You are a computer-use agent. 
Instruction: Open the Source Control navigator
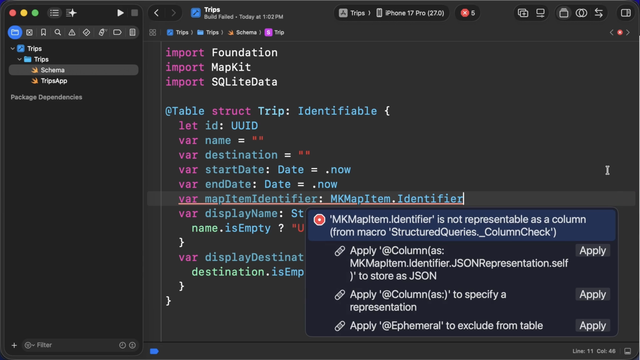point(29,32)
